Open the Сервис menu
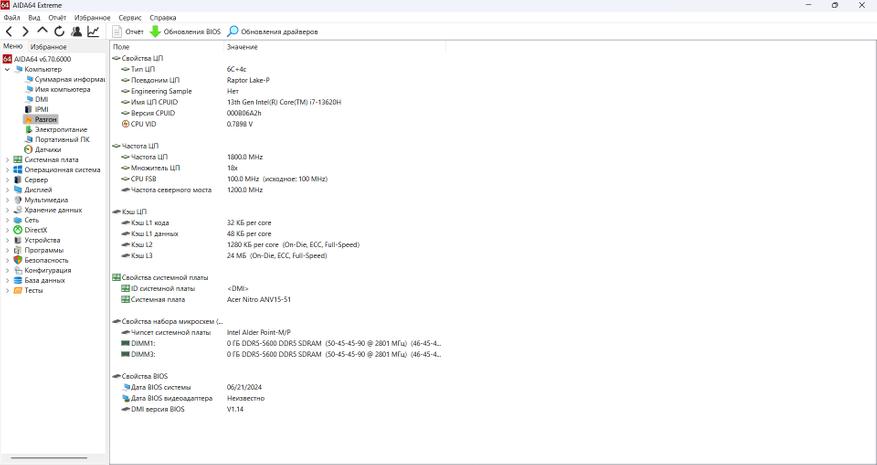The width and height of the screenshot is (877, 465). click(x=130, y=18)
